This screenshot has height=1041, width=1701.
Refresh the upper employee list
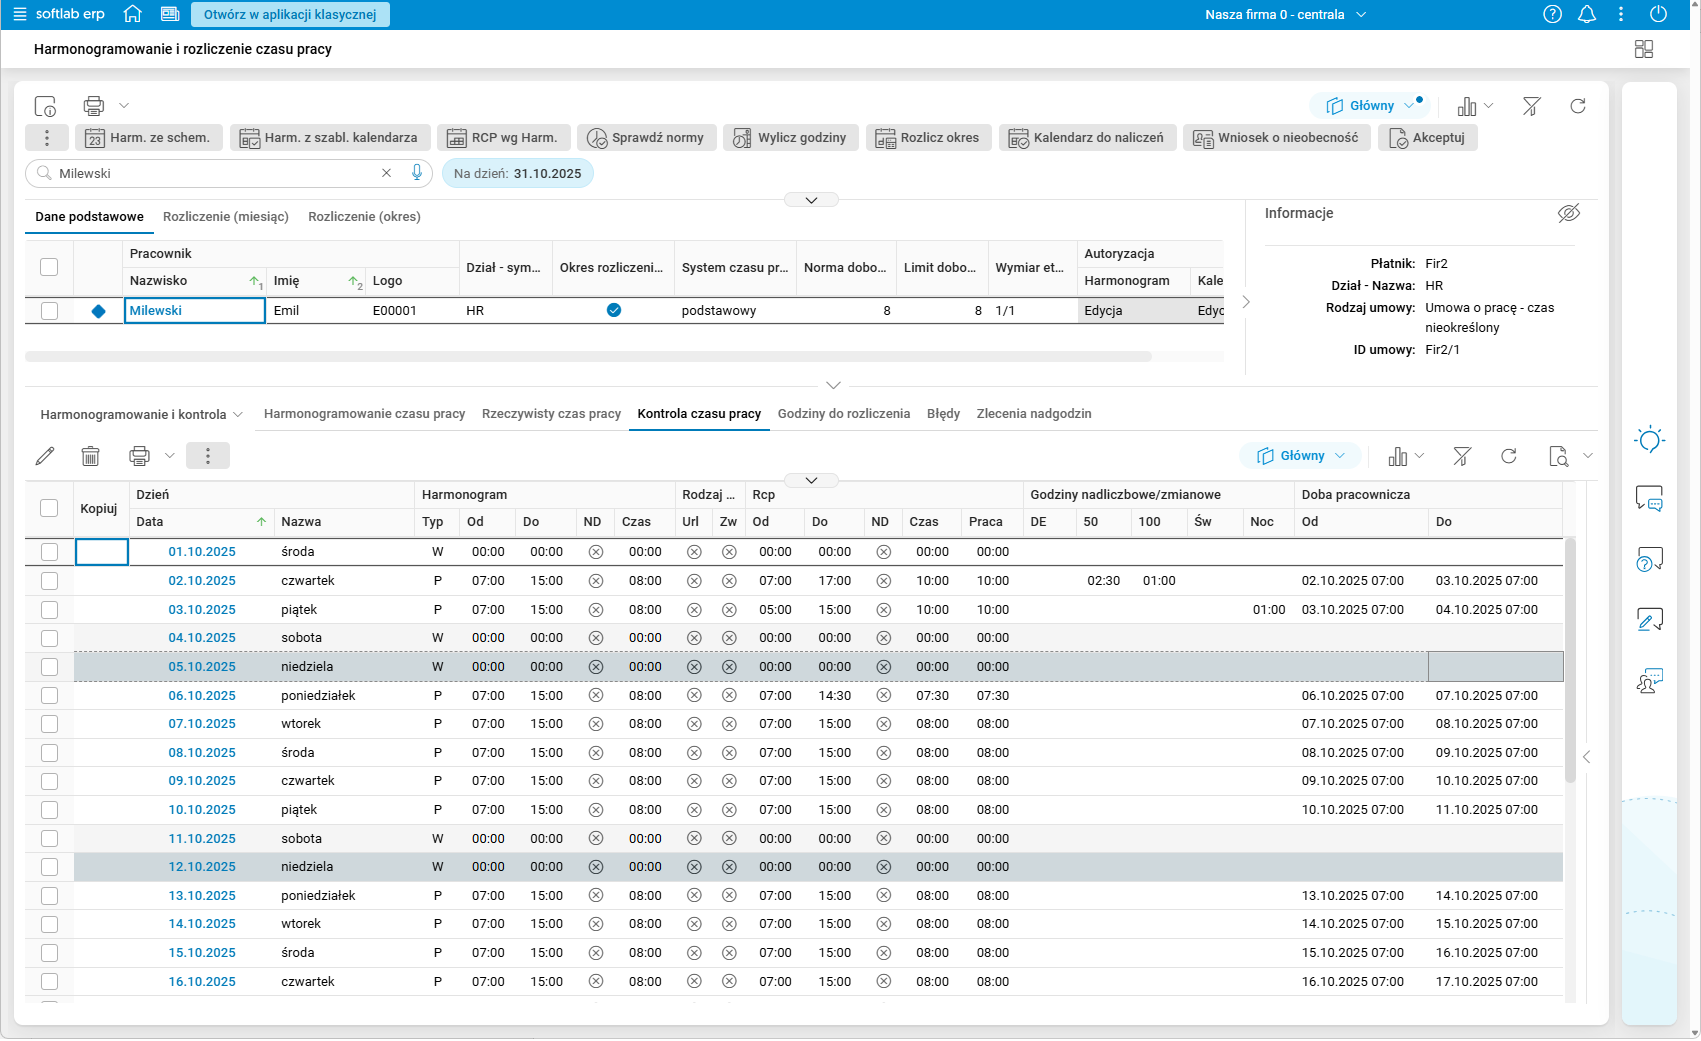1577,106
